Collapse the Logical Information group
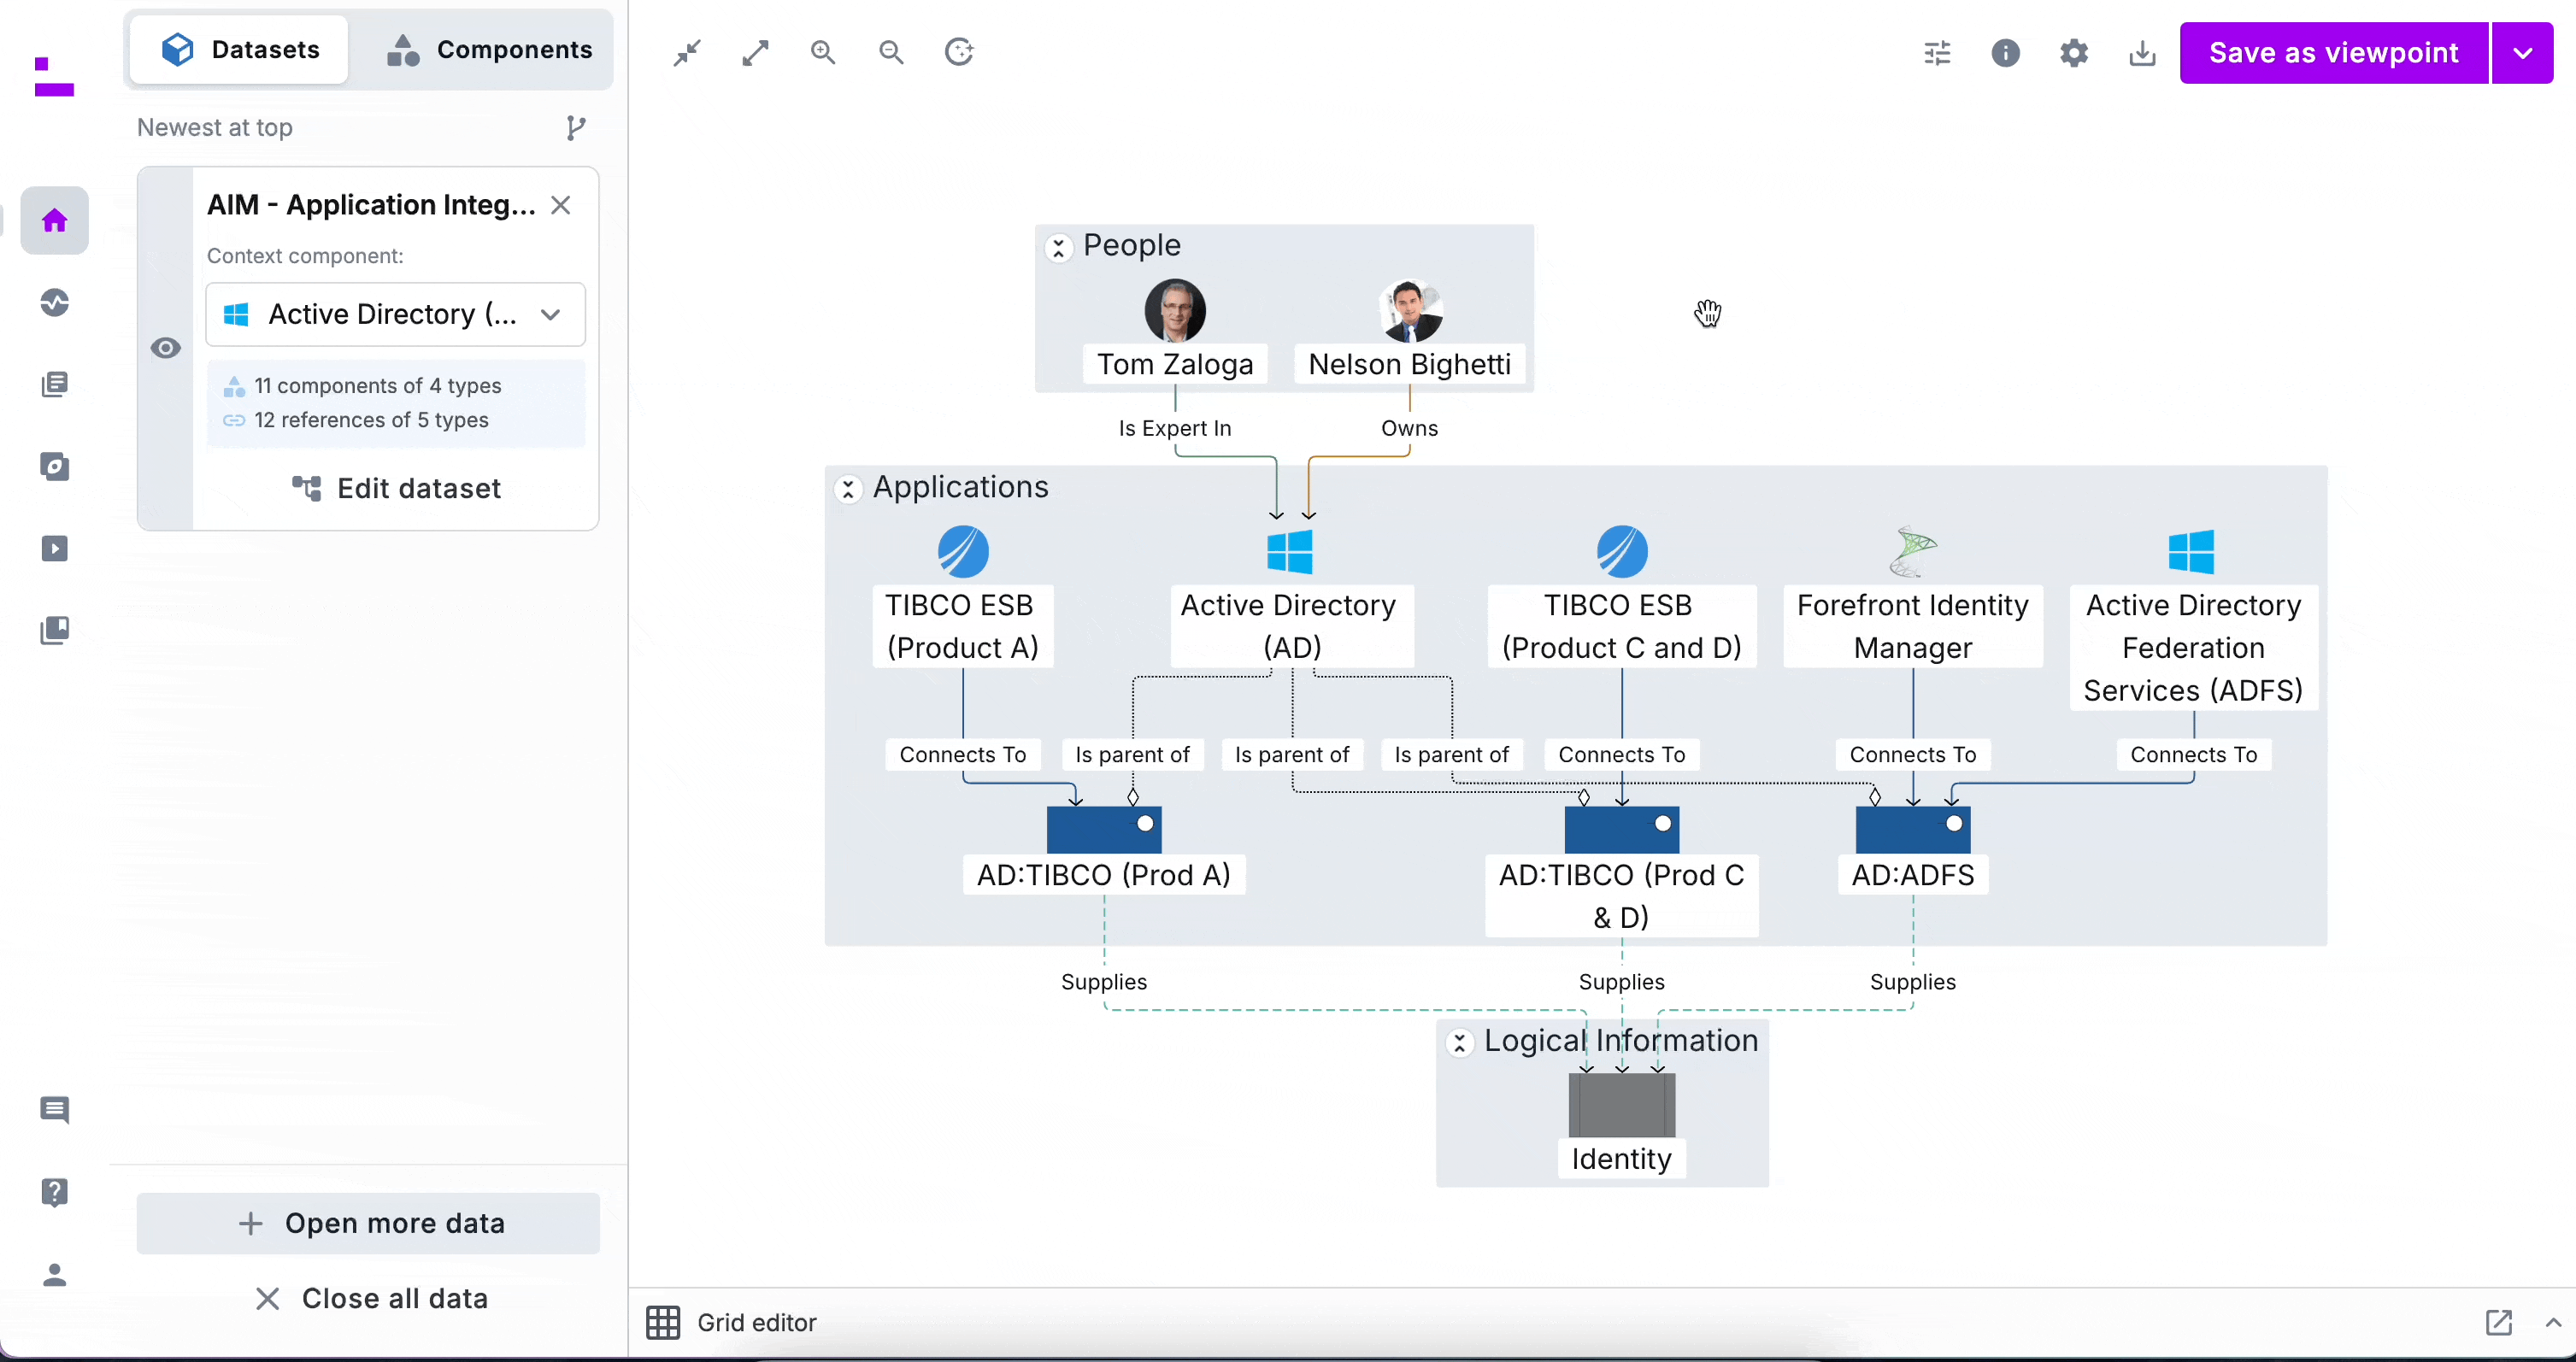Screen dimensions: 2576x1362 1459,1043
